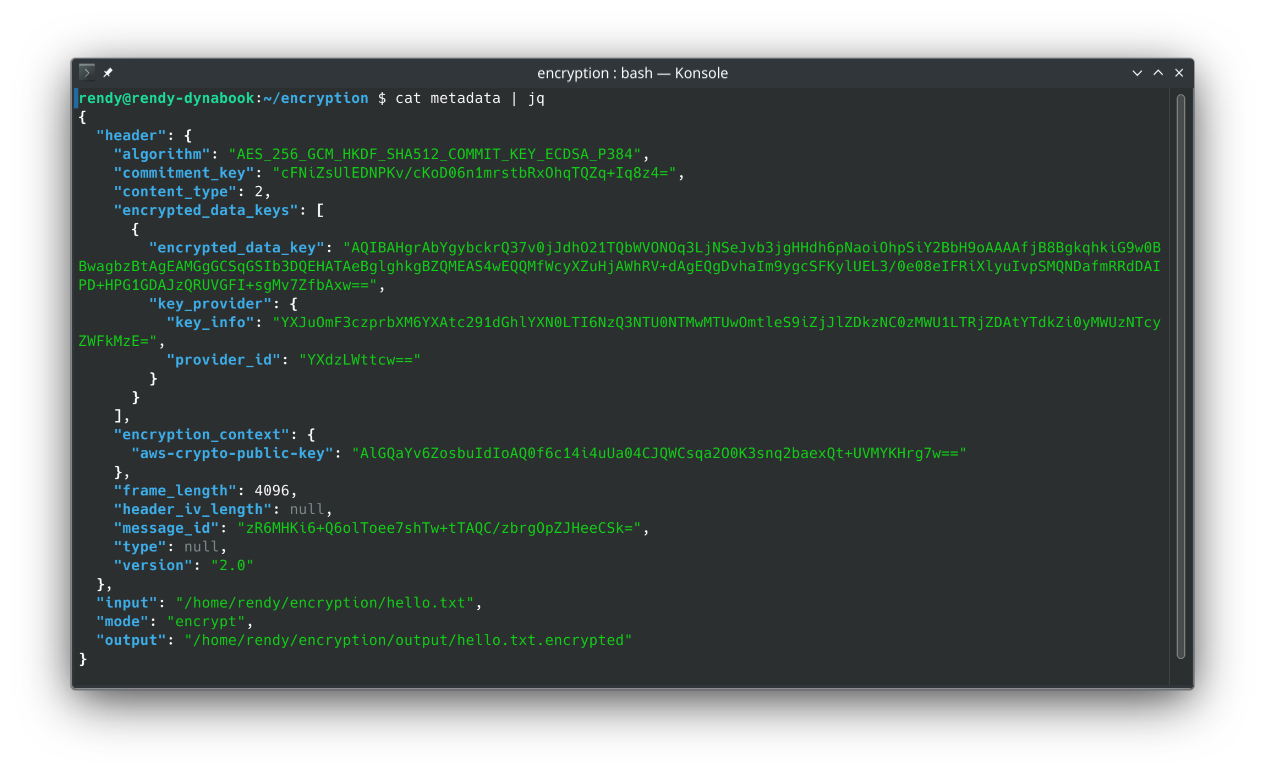Click the command 'cat metadata | jq'
The height and width of the screenshot is (773, 1265).
[470, 98]
